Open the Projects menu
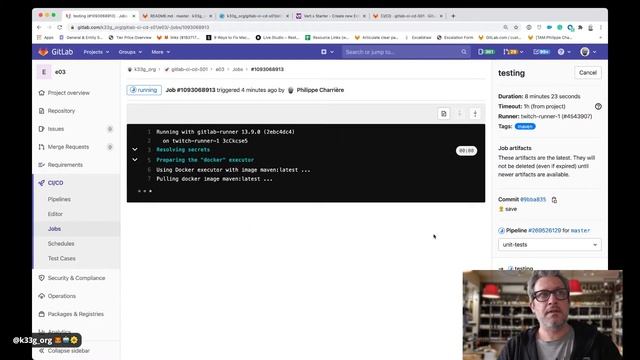 96,52
